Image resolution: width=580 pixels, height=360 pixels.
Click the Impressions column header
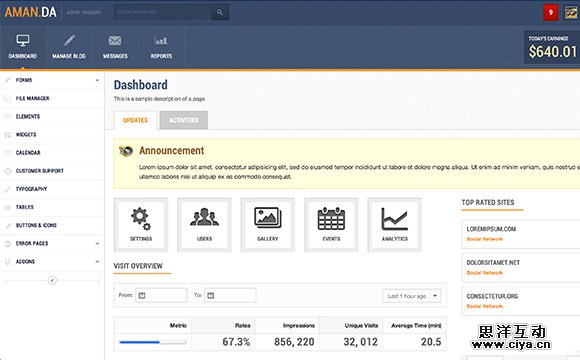coord(299,326)
